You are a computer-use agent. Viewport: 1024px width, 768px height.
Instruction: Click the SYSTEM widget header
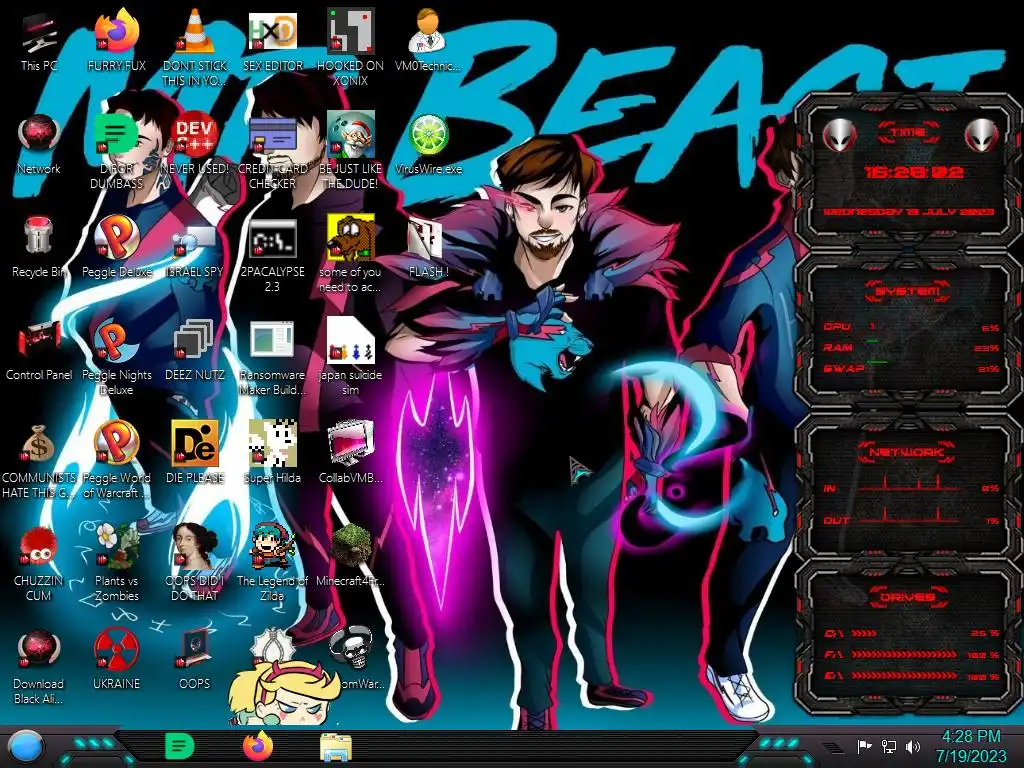click(908, 291)
